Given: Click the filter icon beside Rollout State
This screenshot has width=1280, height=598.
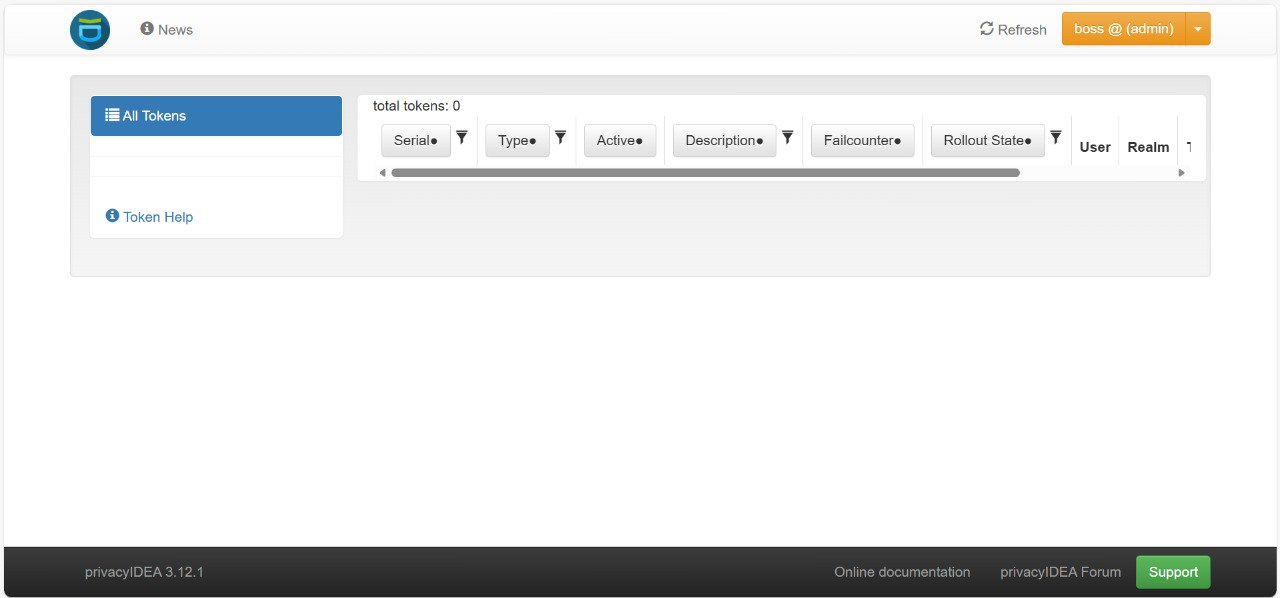Looking at the screenshot, I should coord(1055,138).
